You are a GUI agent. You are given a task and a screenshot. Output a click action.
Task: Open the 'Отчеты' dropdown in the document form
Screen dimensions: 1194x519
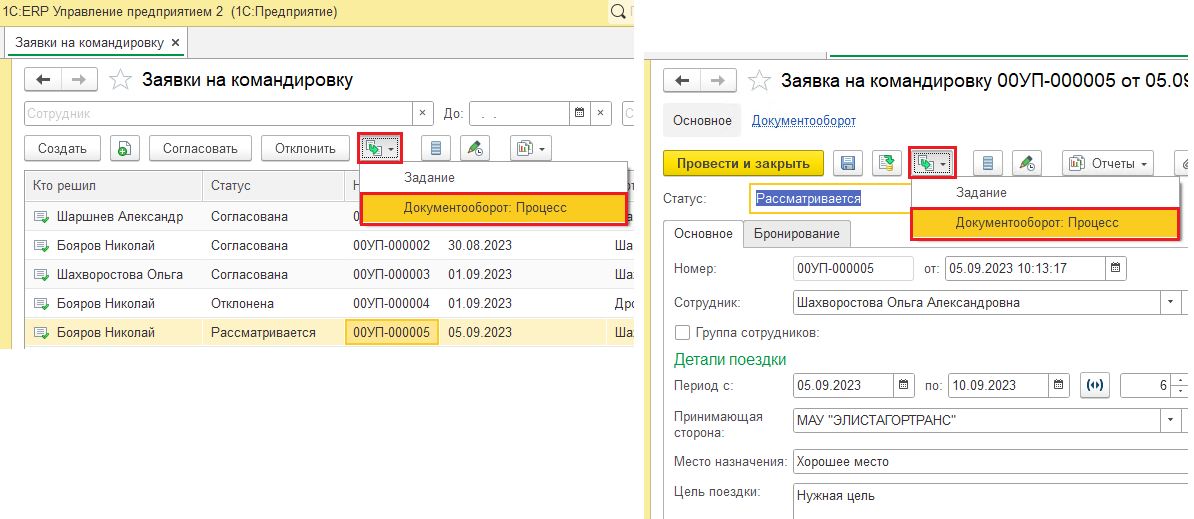(1108, 163)
